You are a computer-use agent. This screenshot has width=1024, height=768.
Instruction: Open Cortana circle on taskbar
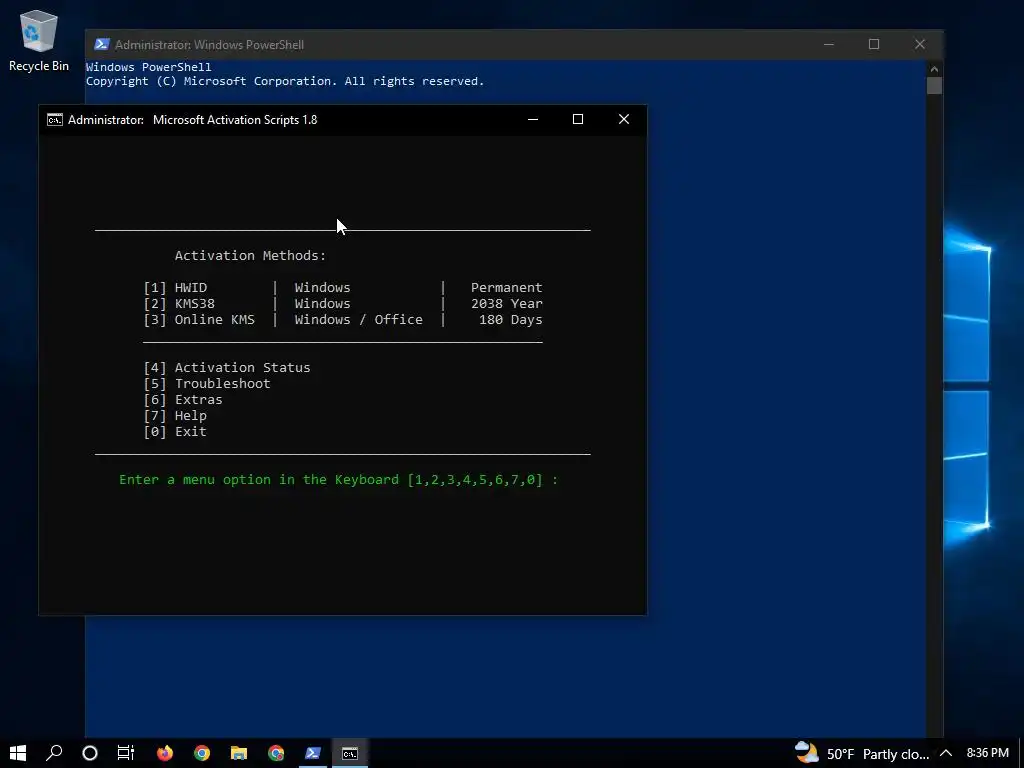(90, 753)
